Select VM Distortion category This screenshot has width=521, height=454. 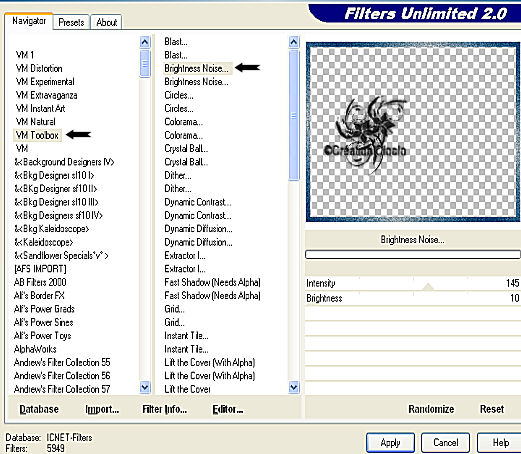39,68
